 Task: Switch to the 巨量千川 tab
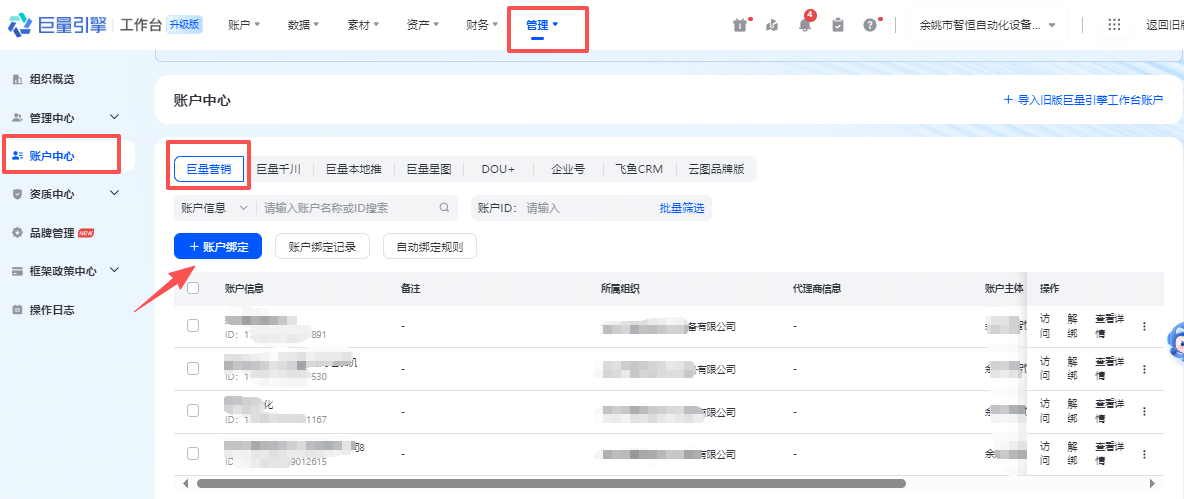[x=278, y=170]
